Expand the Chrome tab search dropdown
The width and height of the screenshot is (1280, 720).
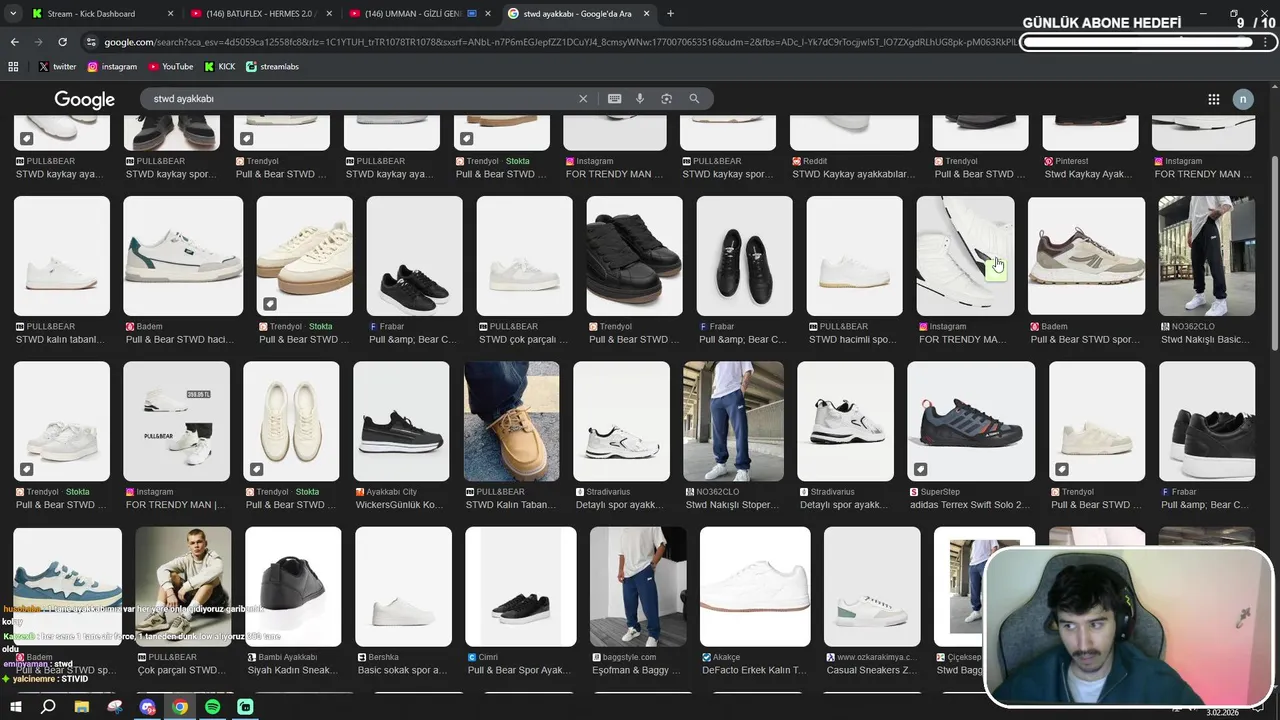pos(13,14)
